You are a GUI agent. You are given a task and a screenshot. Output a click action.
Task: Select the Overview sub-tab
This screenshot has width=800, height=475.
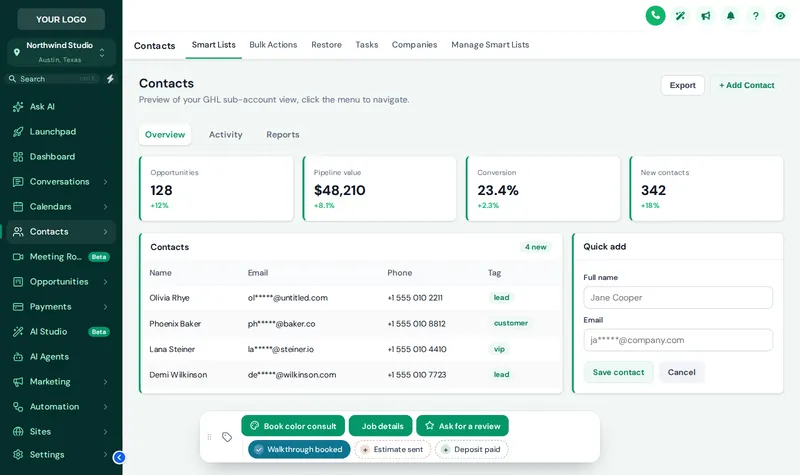pos(165,135)
